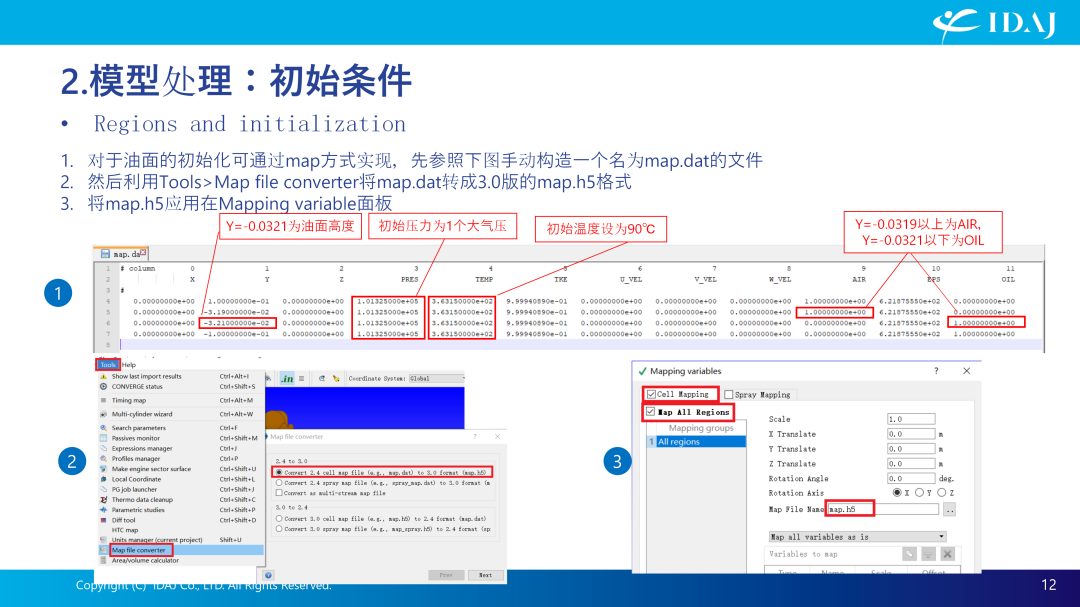The height and width of the screenshot is (607, 1080).
Task: Click the Search parameters magnifier icon
Action: (103, 428)
